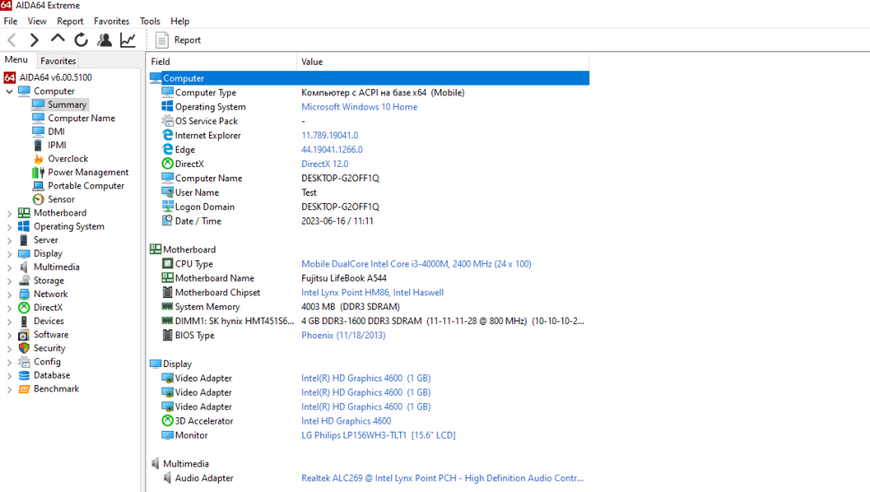Viewport: 870px width, 492px height.
Task: Select the DIMM1: SK hynix memory row
Action: (369, 321)
